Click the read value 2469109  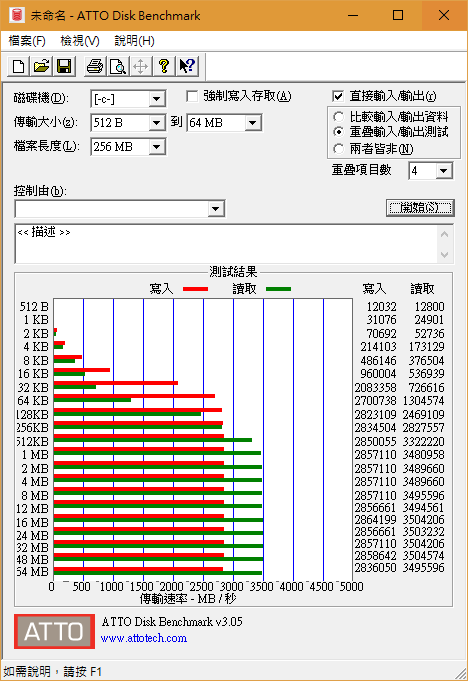(x=423, y=414)
